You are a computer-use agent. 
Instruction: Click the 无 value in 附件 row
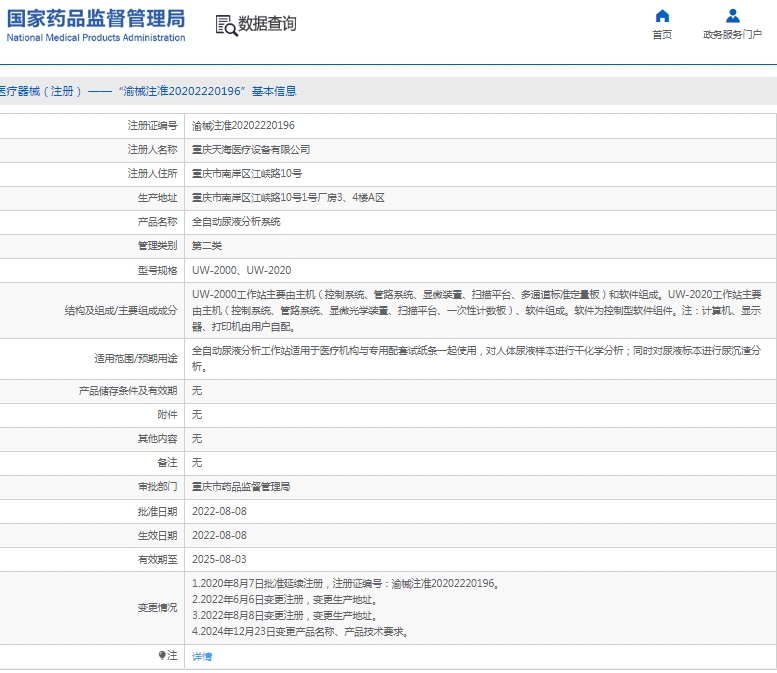tap(197, 415)
